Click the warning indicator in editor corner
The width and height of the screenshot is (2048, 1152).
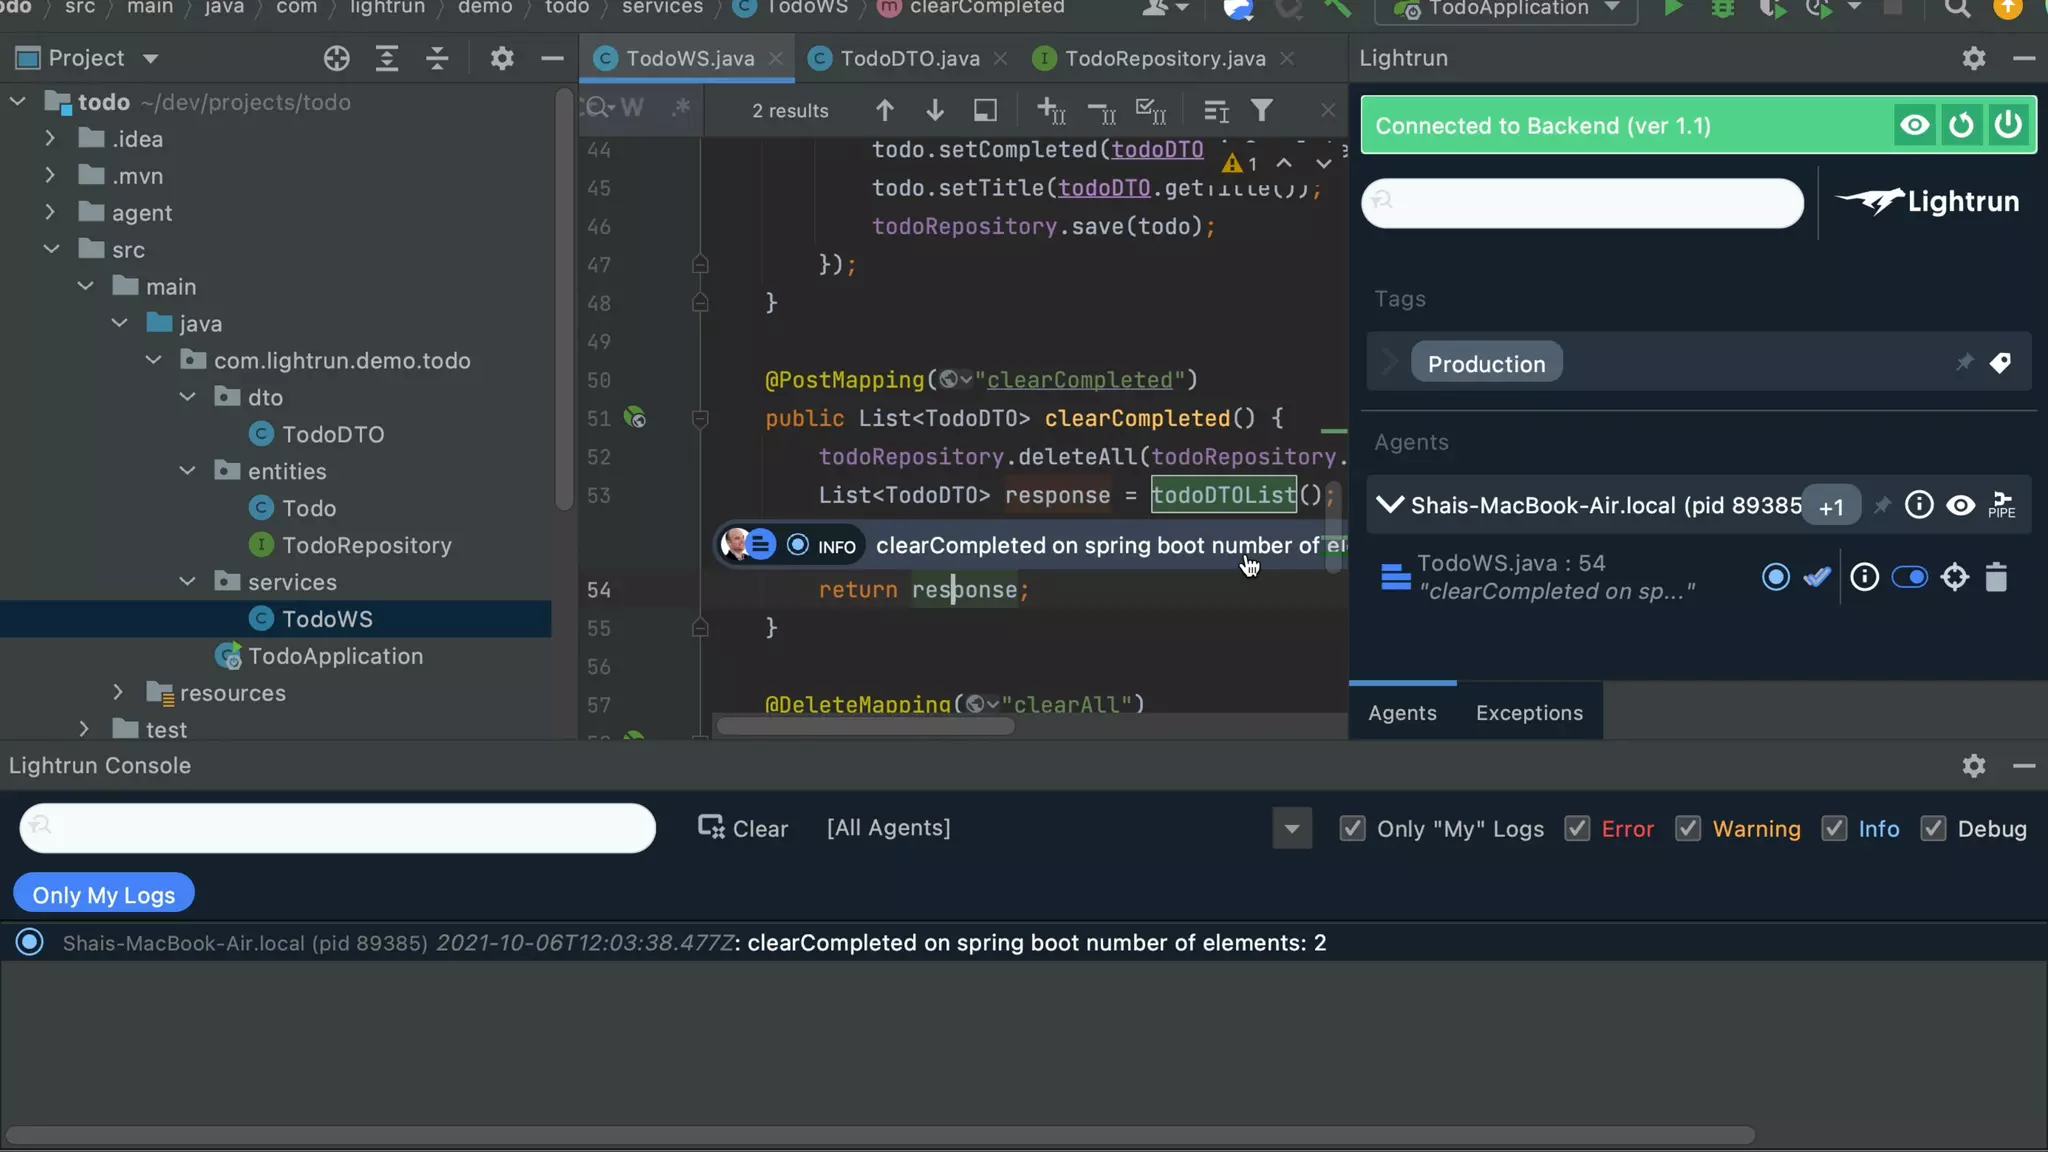pos(1240,163)
